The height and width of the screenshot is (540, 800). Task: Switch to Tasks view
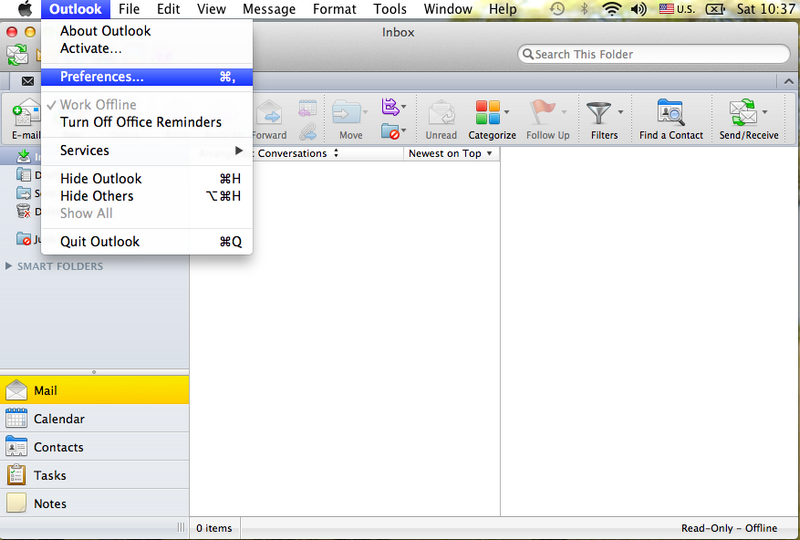click(x=94, y=475)
